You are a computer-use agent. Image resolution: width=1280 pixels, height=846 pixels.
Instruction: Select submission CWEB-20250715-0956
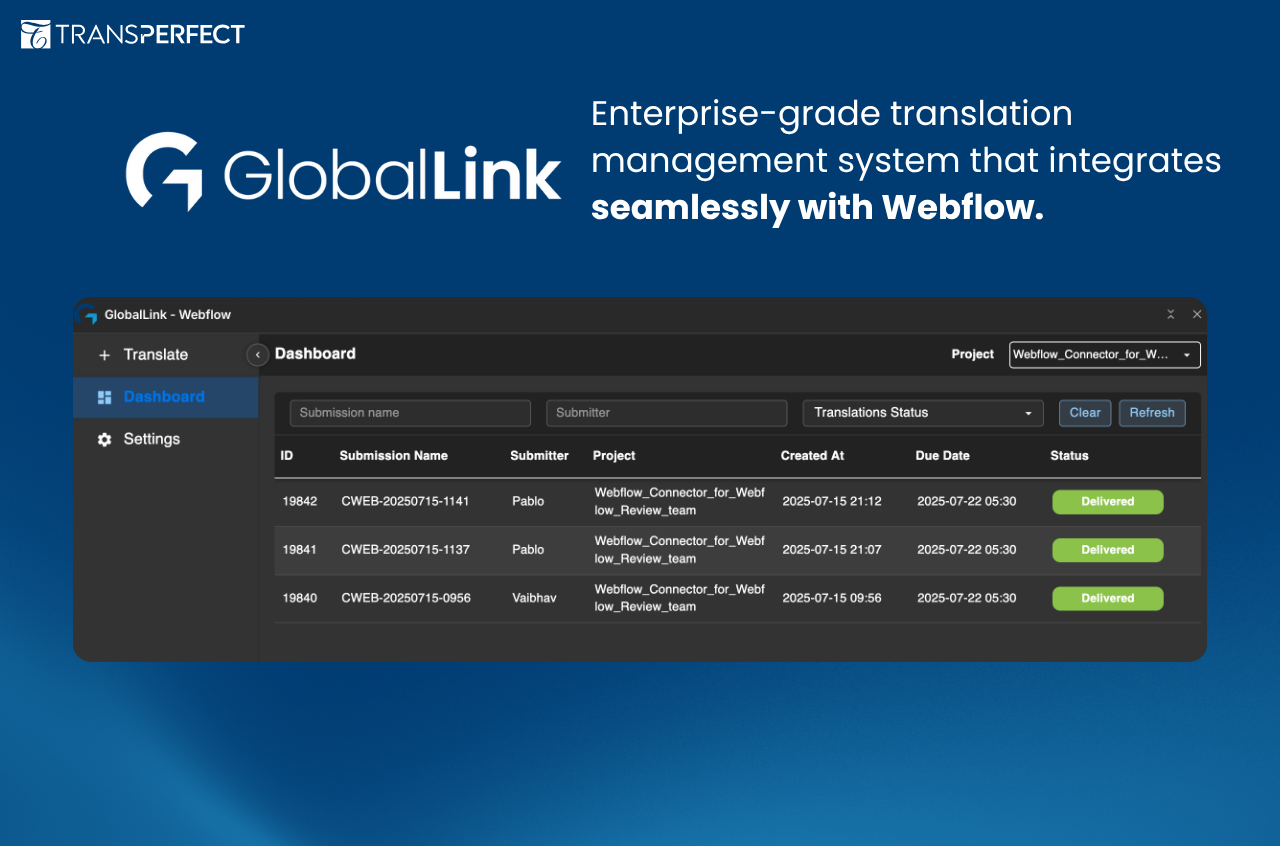coord(406,598)
